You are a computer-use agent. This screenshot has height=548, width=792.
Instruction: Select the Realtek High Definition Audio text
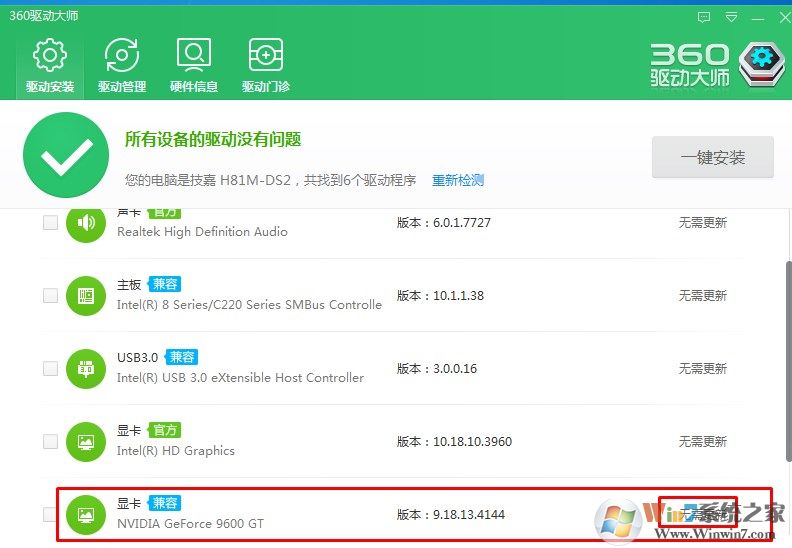pos(202,232)
